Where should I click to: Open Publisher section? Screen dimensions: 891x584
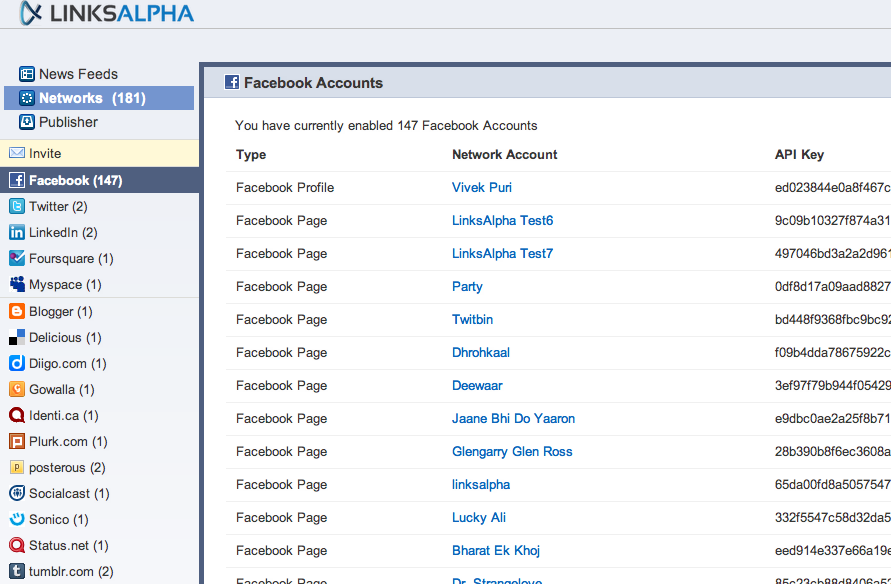(x=68, y=122)
